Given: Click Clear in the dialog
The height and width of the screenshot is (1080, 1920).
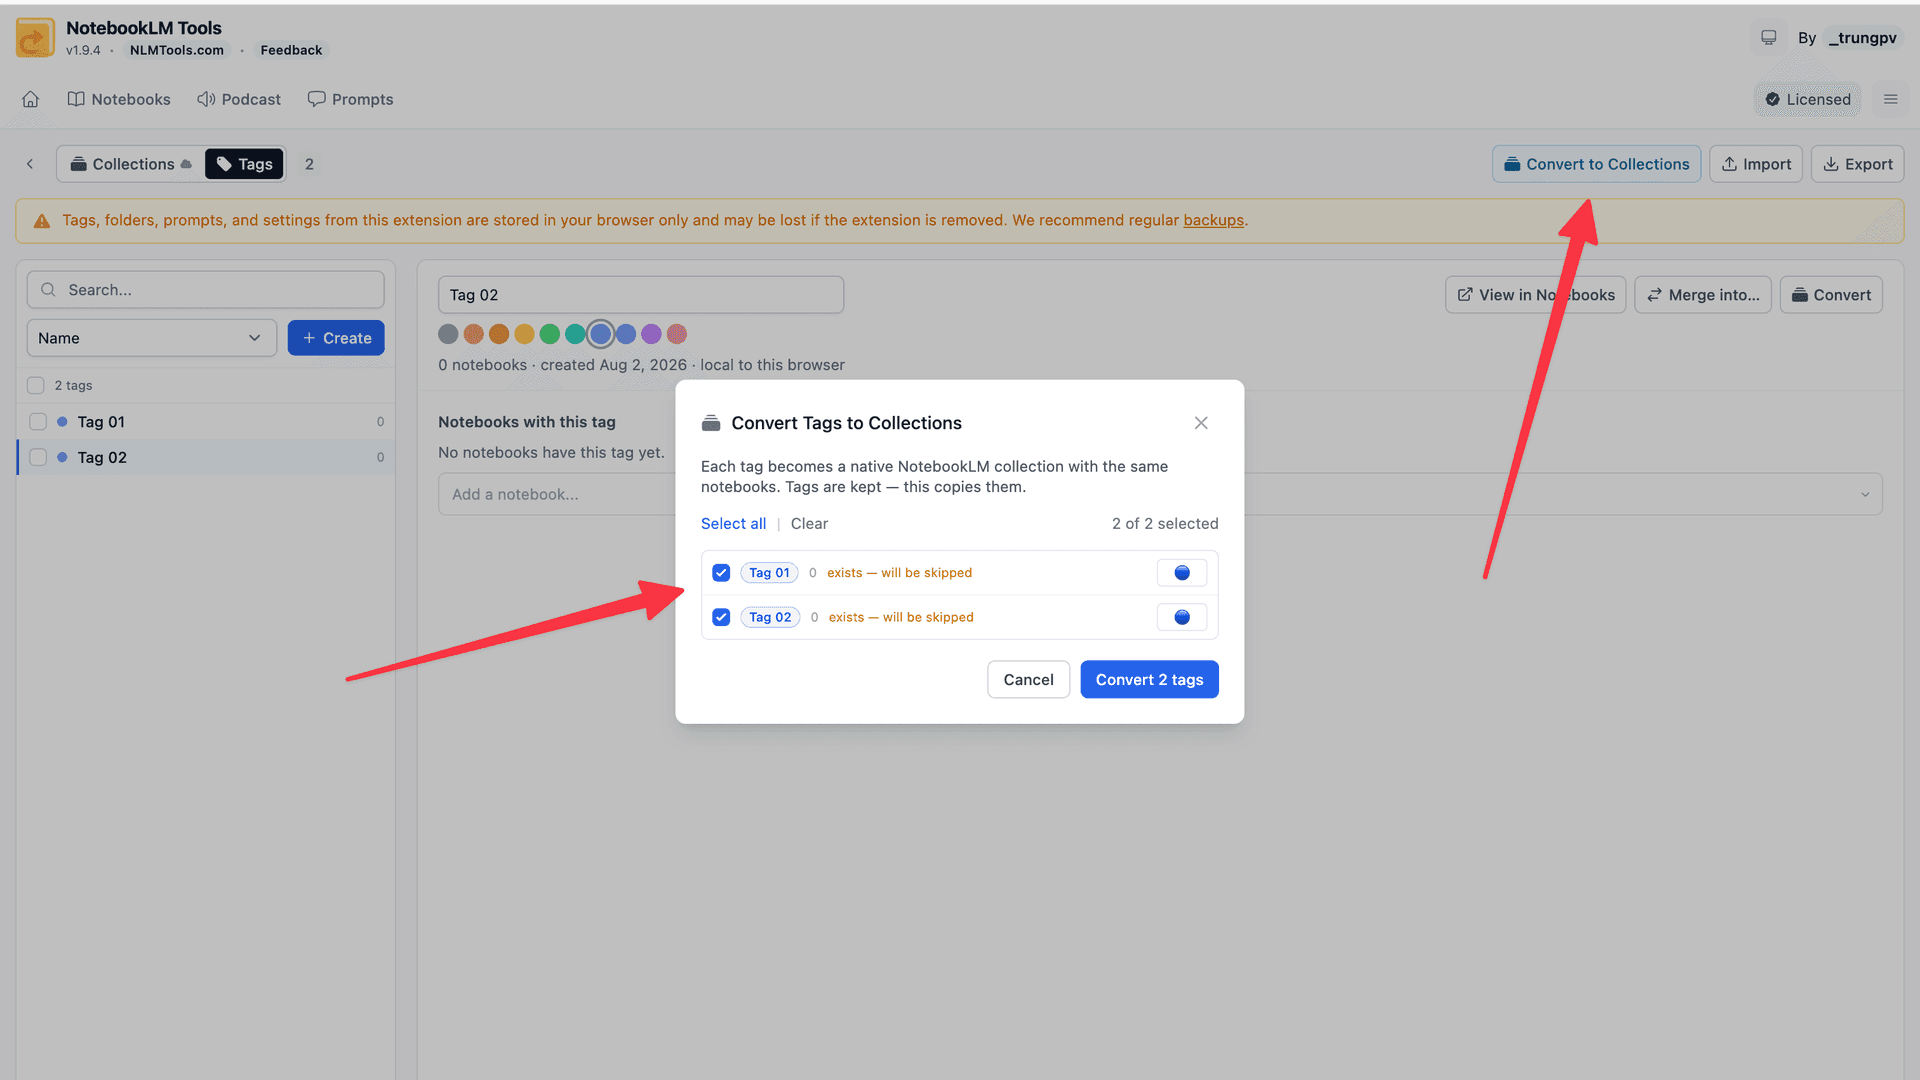Looking at the screenshot, I should tap(809, 524).
